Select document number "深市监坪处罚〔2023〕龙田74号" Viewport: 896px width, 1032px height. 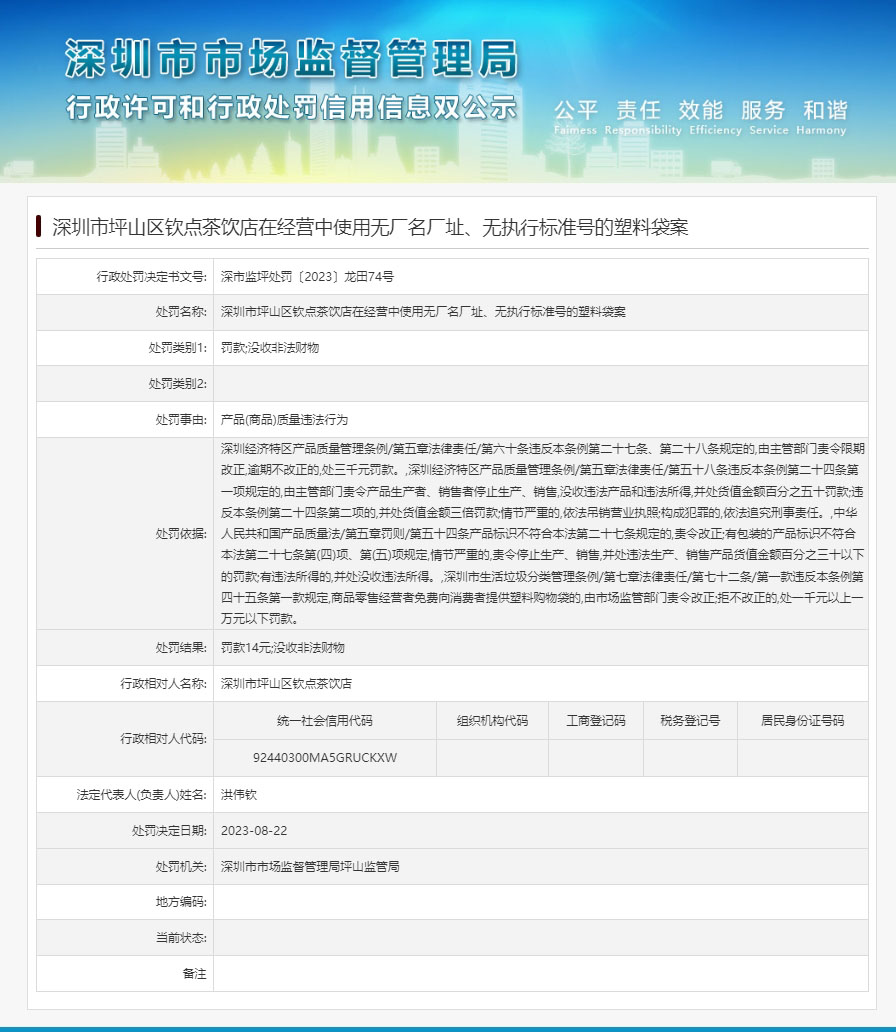pyautogui.click(x=307, y=276)
